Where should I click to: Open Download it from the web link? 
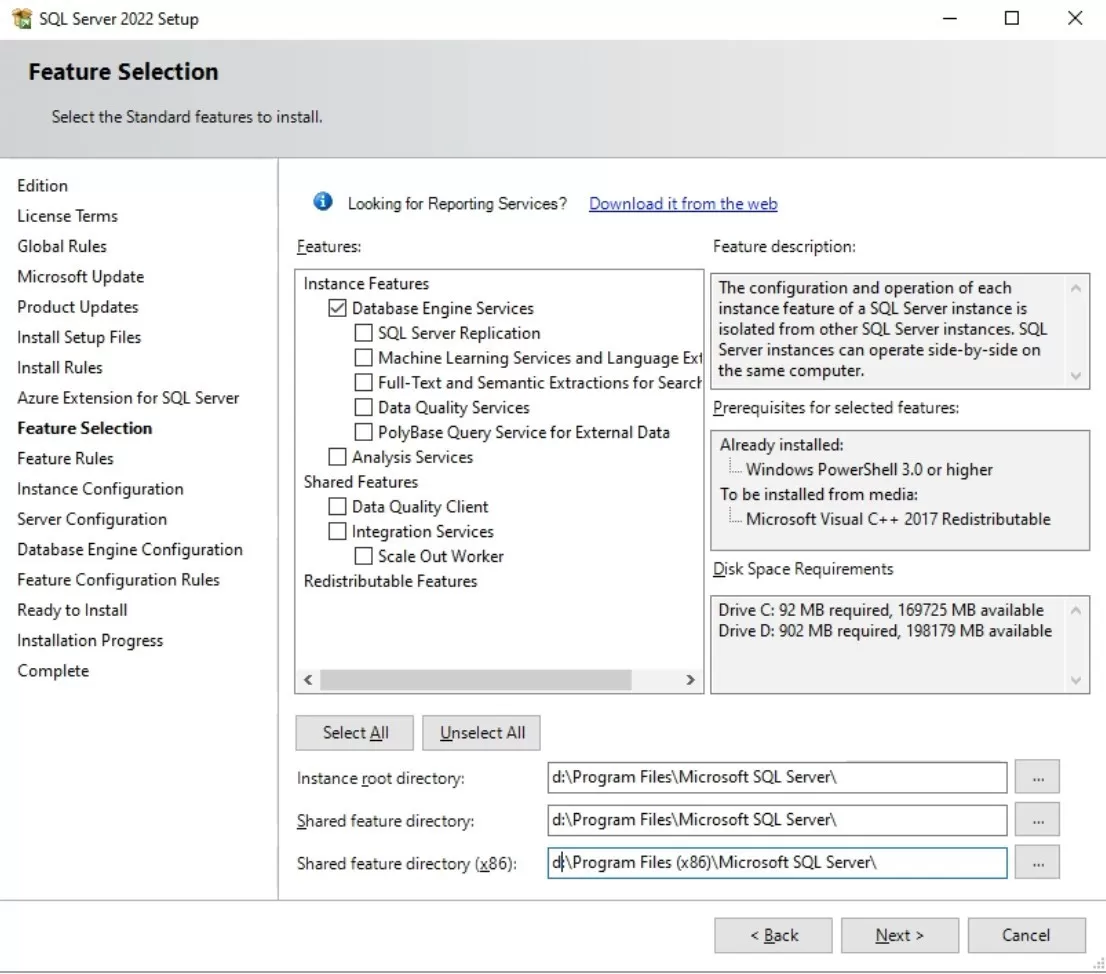click(x=683, y=204)
